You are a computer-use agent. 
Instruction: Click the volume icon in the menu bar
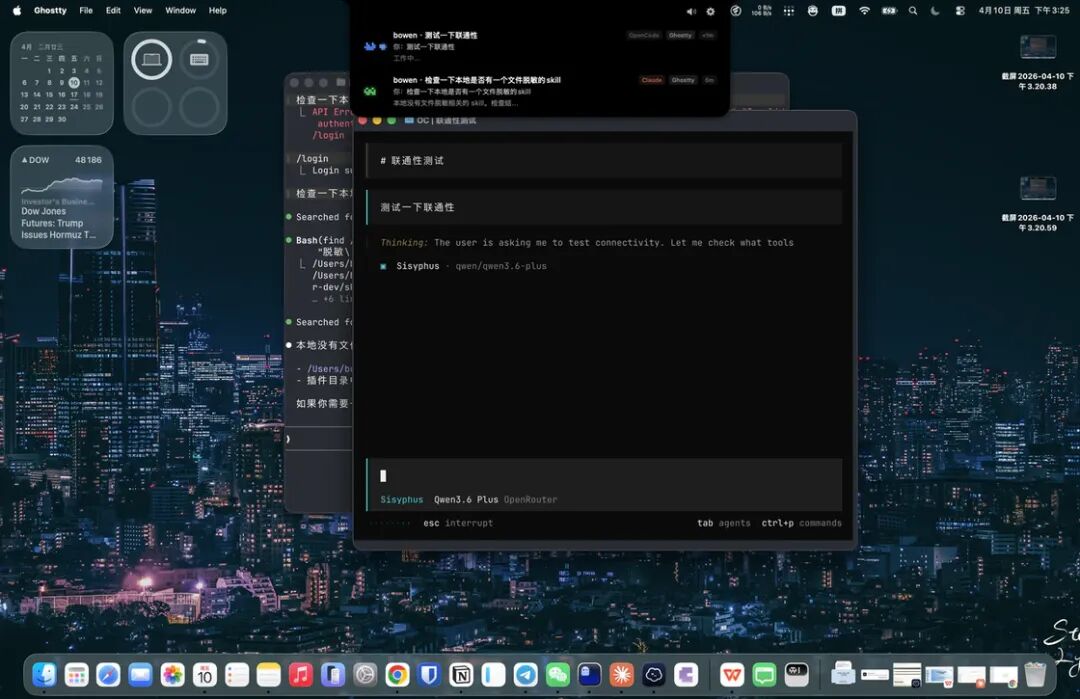(691, 11)
